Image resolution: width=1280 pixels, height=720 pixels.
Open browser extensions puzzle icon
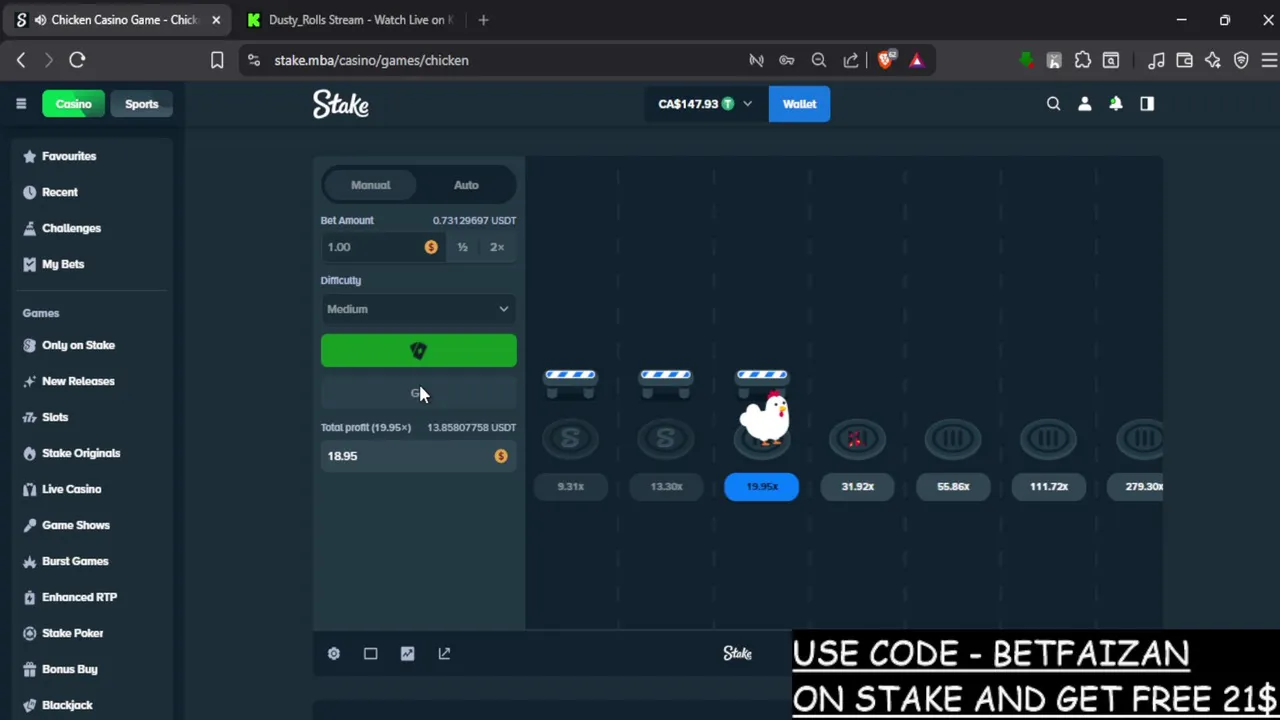click(x=1082, y=60)
